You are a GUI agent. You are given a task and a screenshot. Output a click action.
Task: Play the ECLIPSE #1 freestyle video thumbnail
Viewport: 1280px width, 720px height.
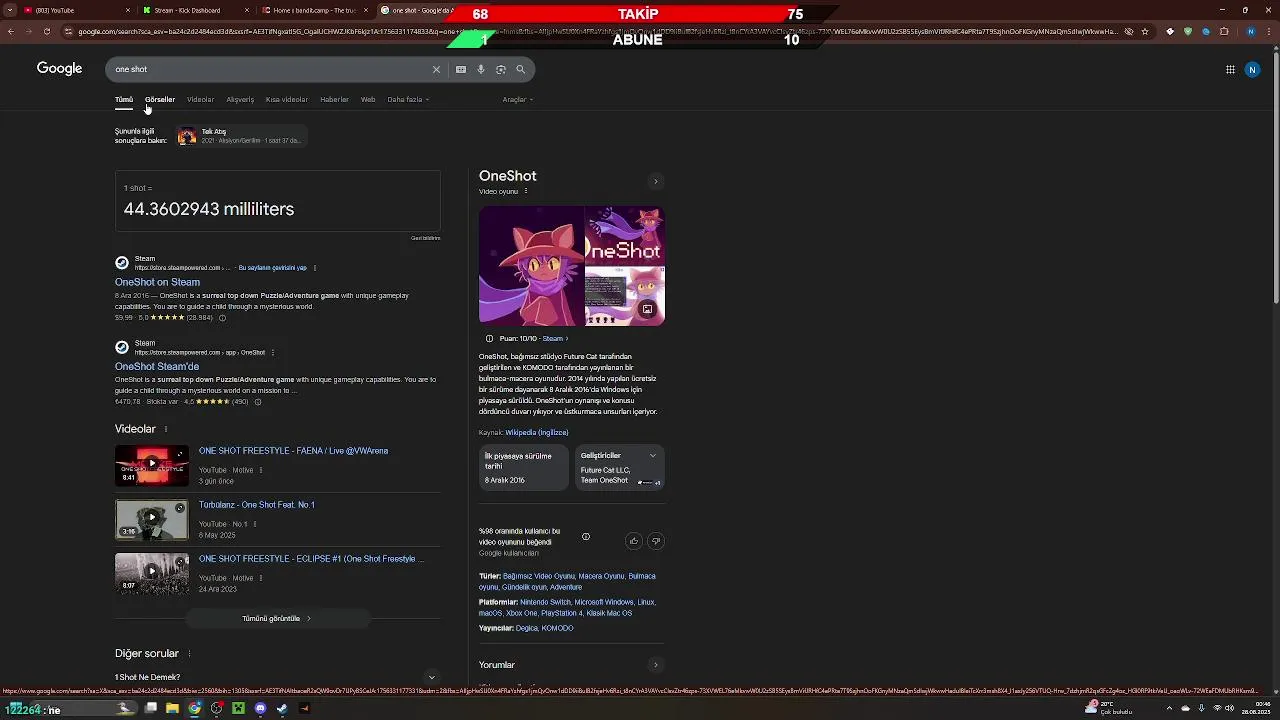[x=151, y=572]
